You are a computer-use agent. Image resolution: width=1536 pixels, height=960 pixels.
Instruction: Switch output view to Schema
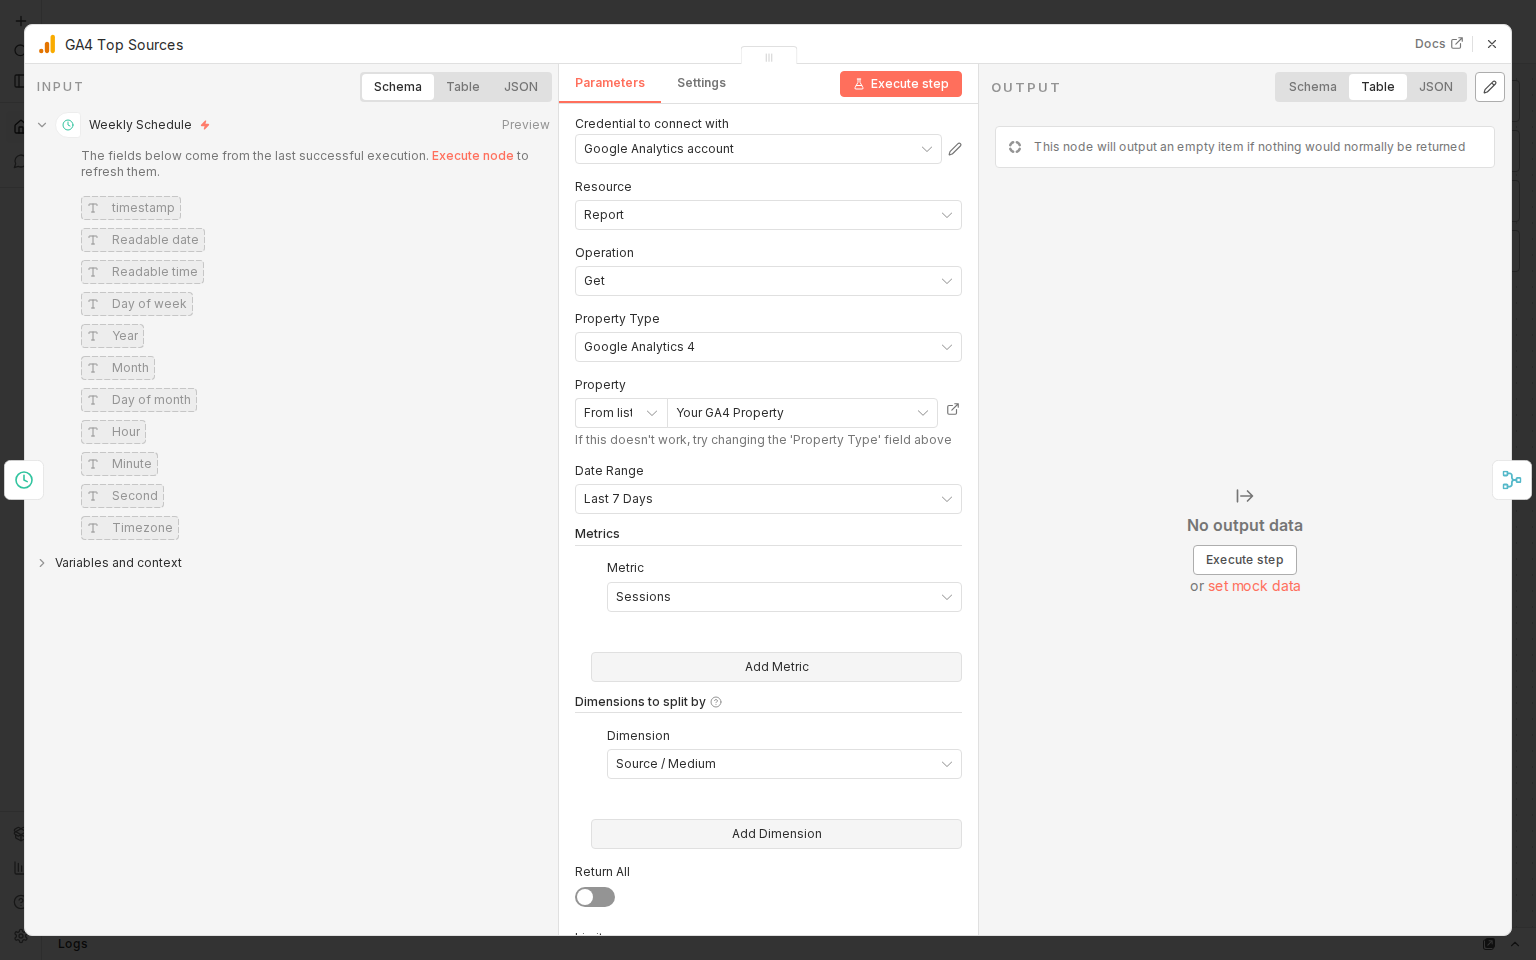1312,87
